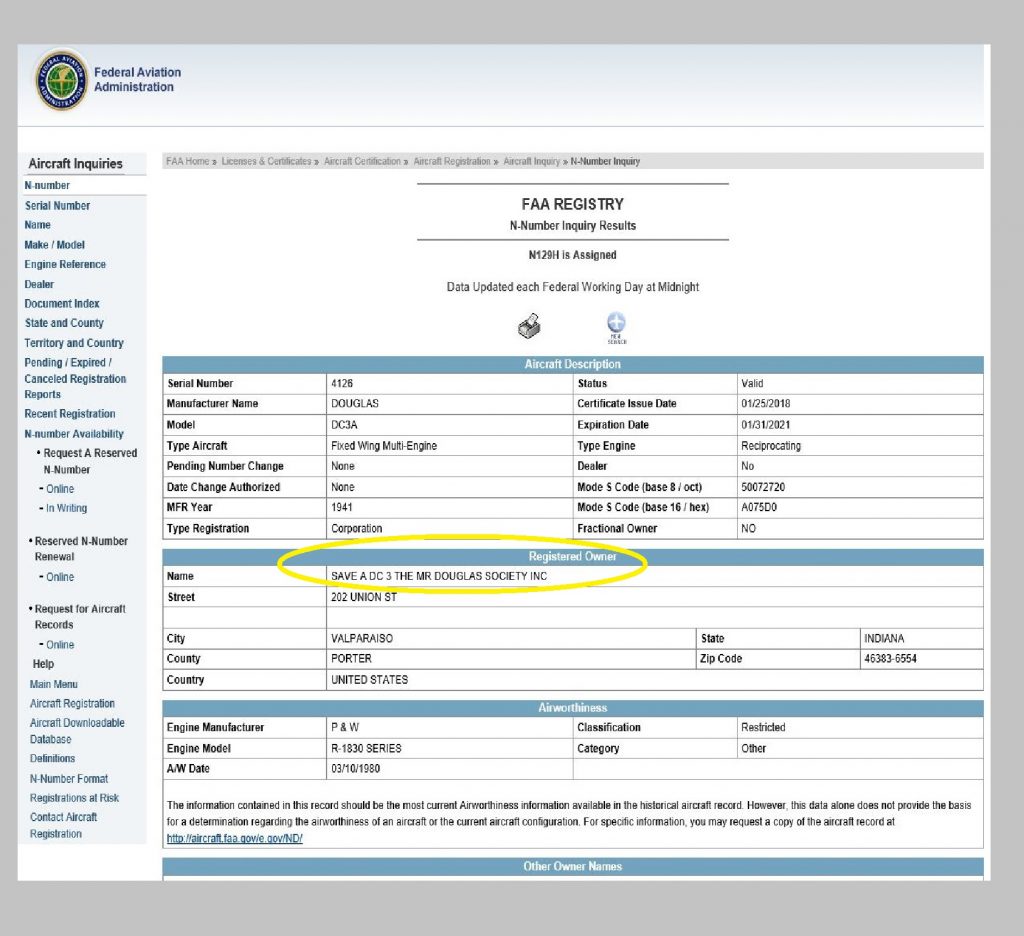Image resolution: width=1024 pixels, height=936 pixels.
Task: Open the Dealer sidebar link
Action: [x=39, y=284]
